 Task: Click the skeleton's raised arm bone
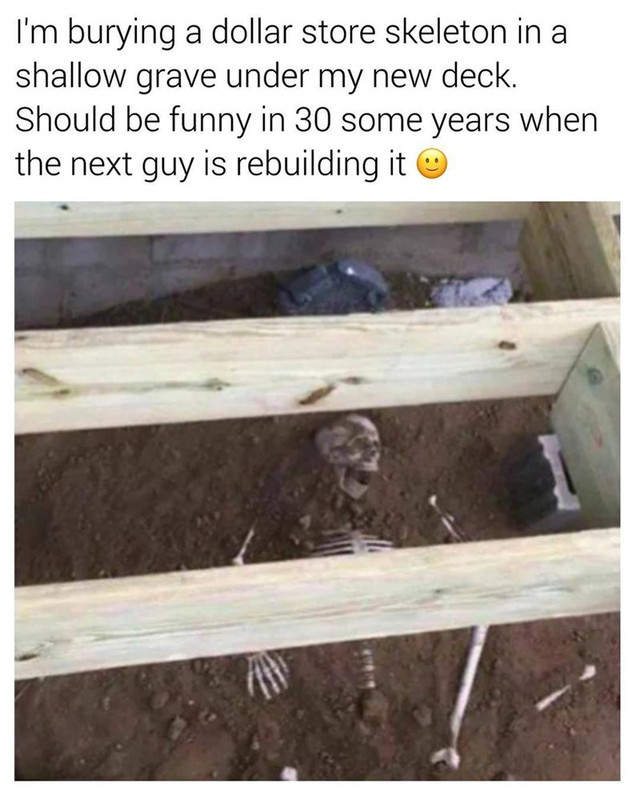point(446,517)
